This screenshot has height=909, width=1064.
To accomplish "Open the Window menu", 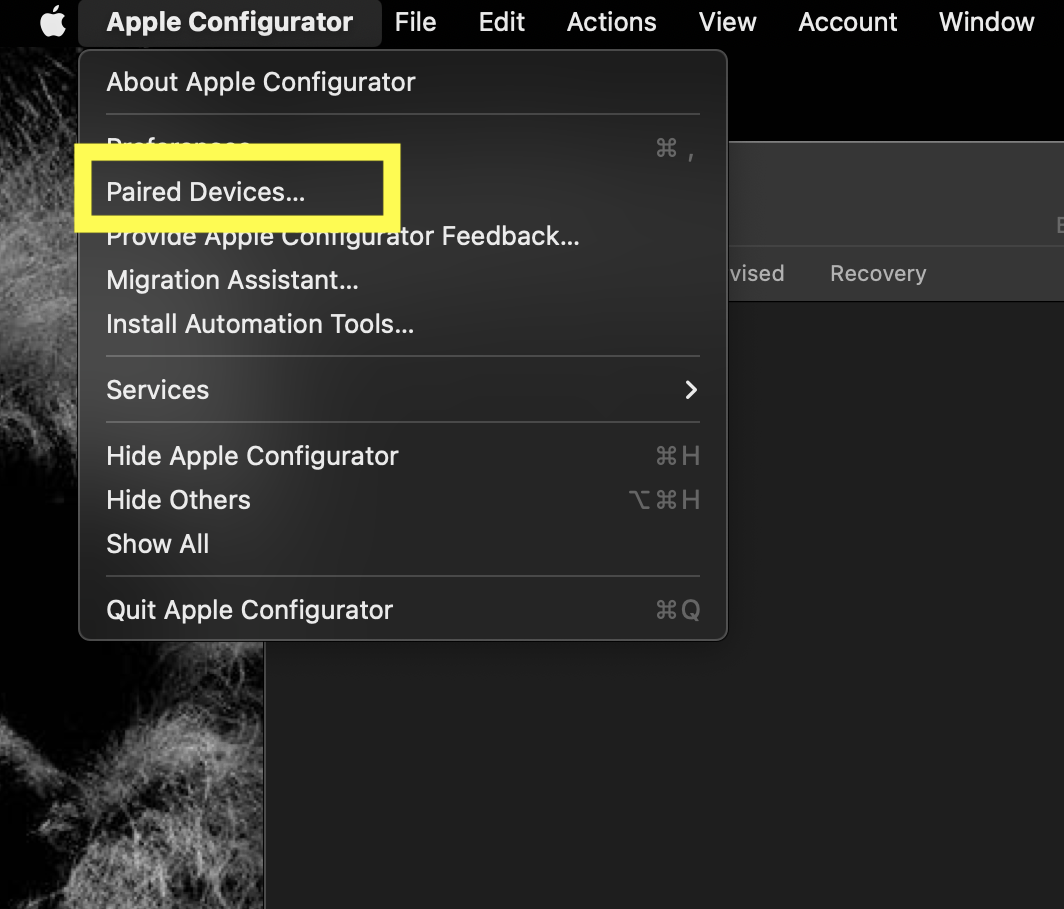I will (x=986, y=21).
